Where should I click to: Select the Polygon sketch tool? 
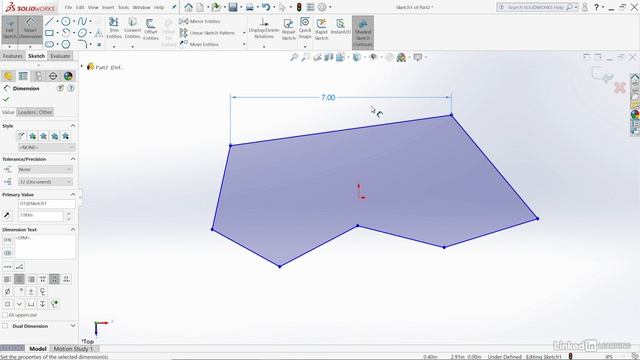(66, 44)
